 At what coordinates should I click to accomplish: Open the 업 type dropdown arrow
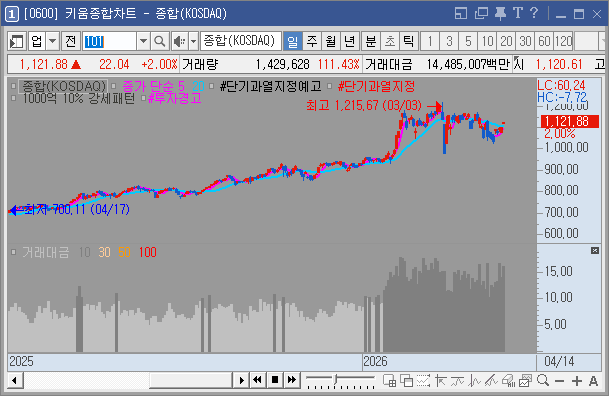pos(53,41)
